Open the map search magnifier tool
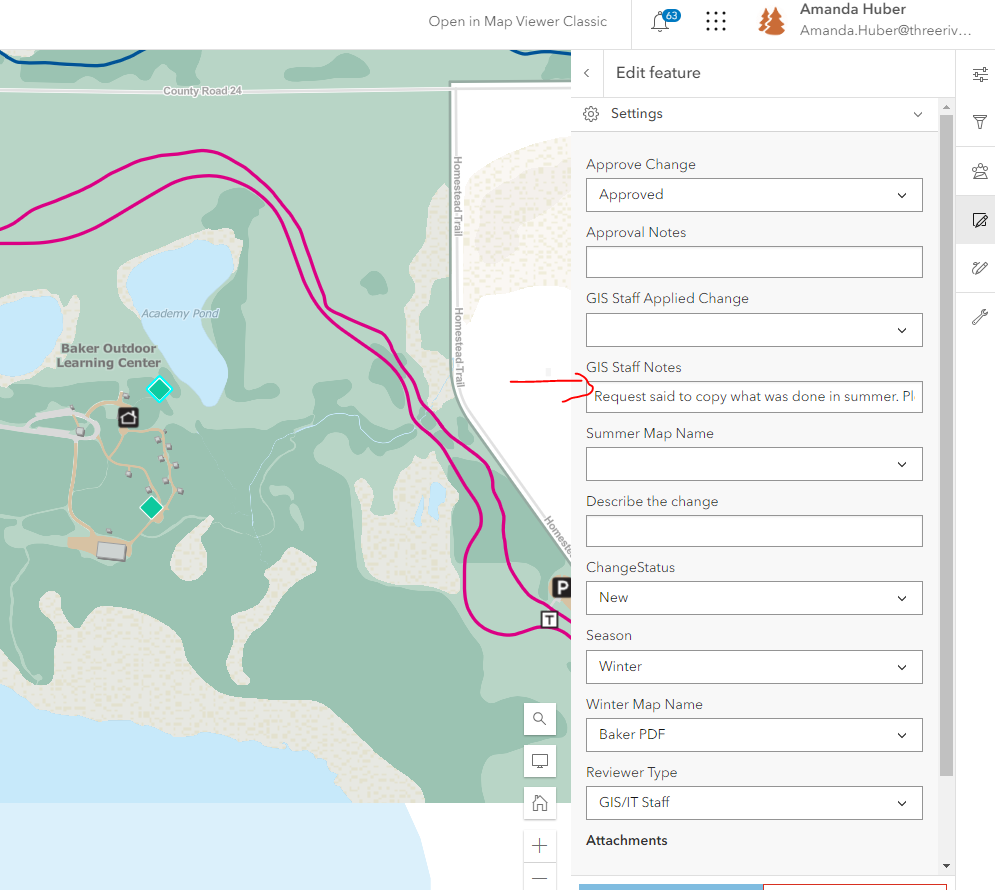Screen dimensions: 995x890 [539, 719]
